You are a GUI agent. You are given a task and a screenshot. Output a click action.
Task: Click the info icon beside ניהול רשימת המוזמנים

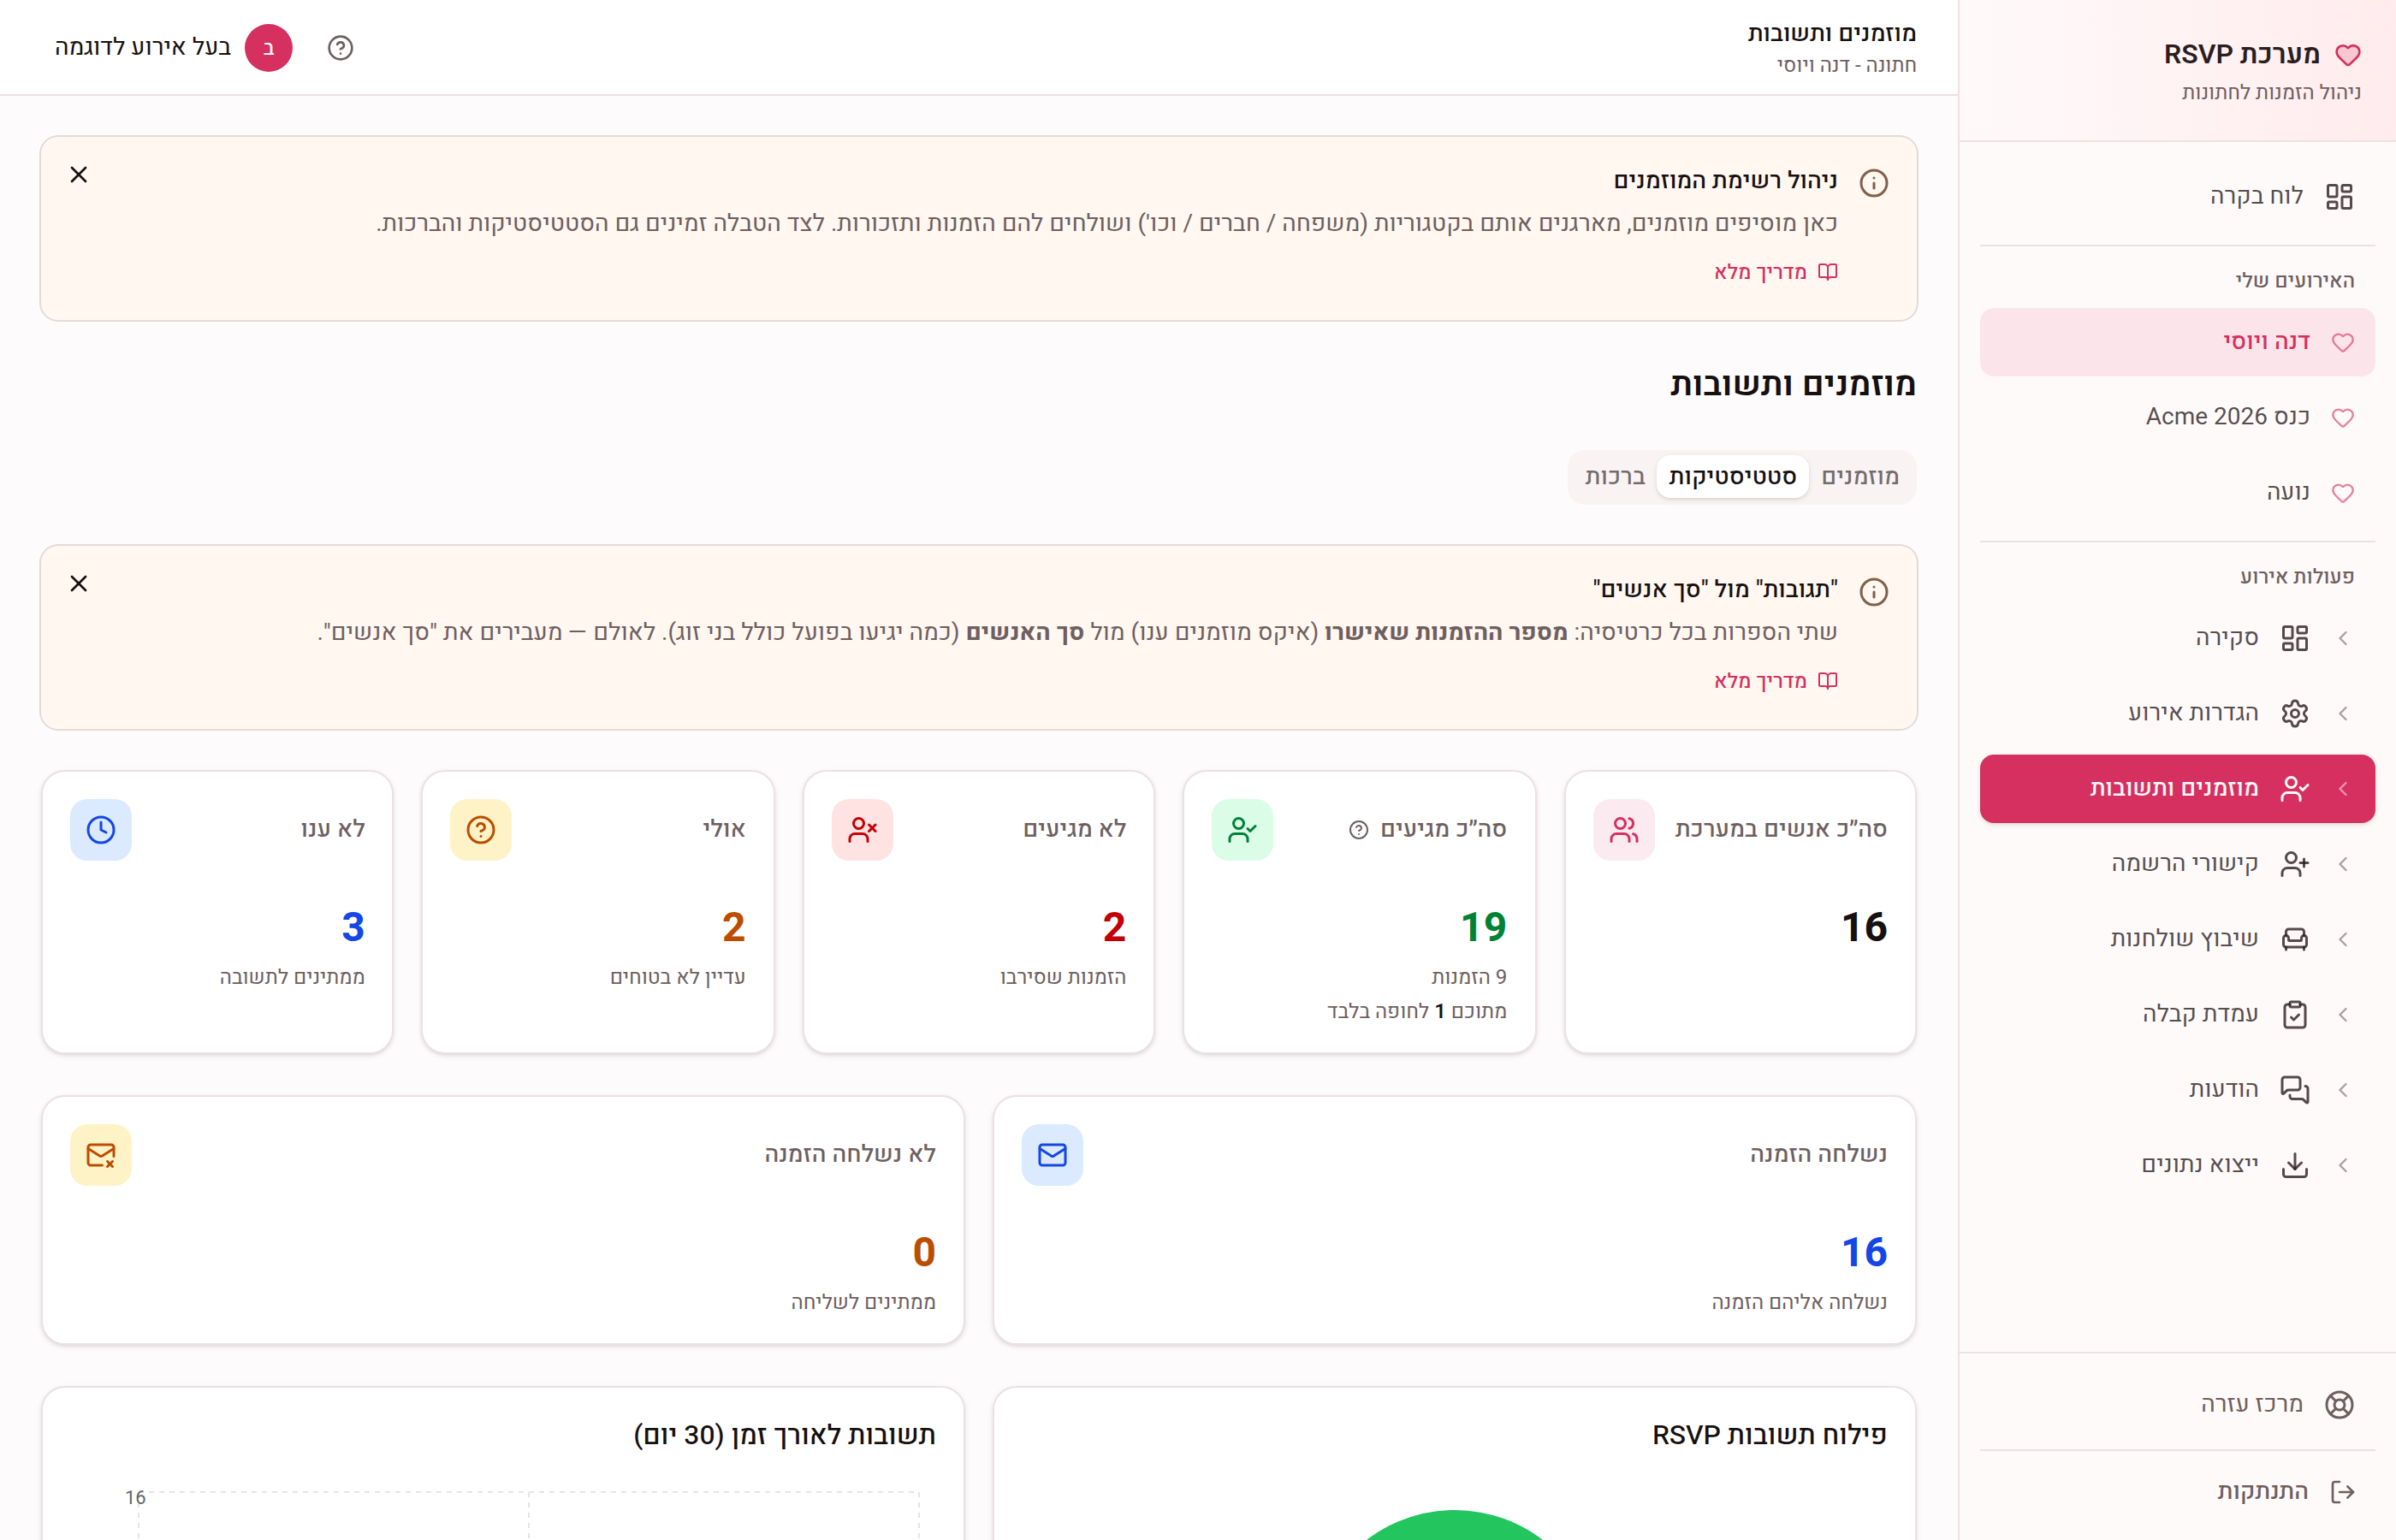pyautogui.click(x=1873, y=183)
